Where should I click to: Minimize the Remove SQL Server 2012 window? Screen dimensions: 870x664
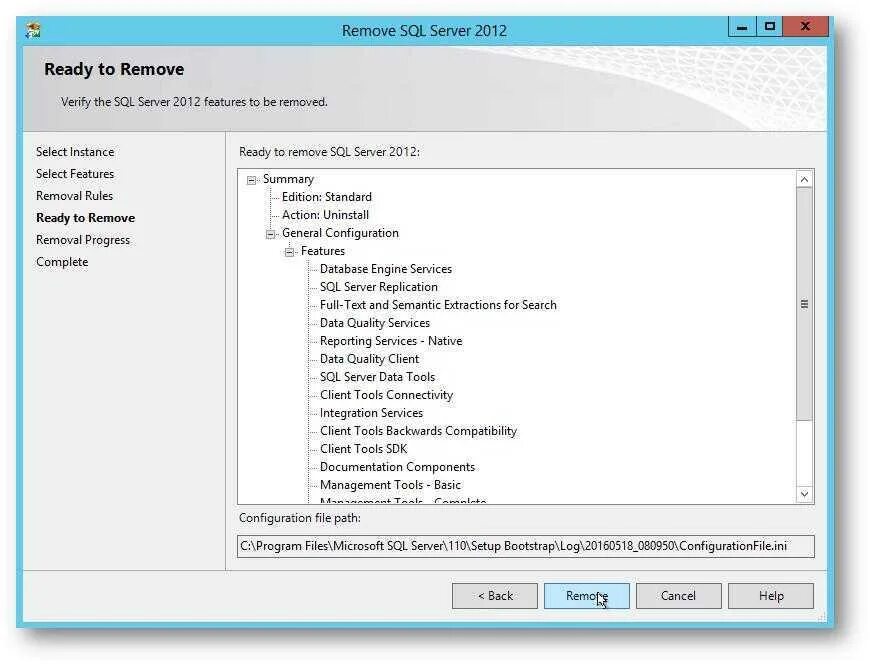(742, 27)
